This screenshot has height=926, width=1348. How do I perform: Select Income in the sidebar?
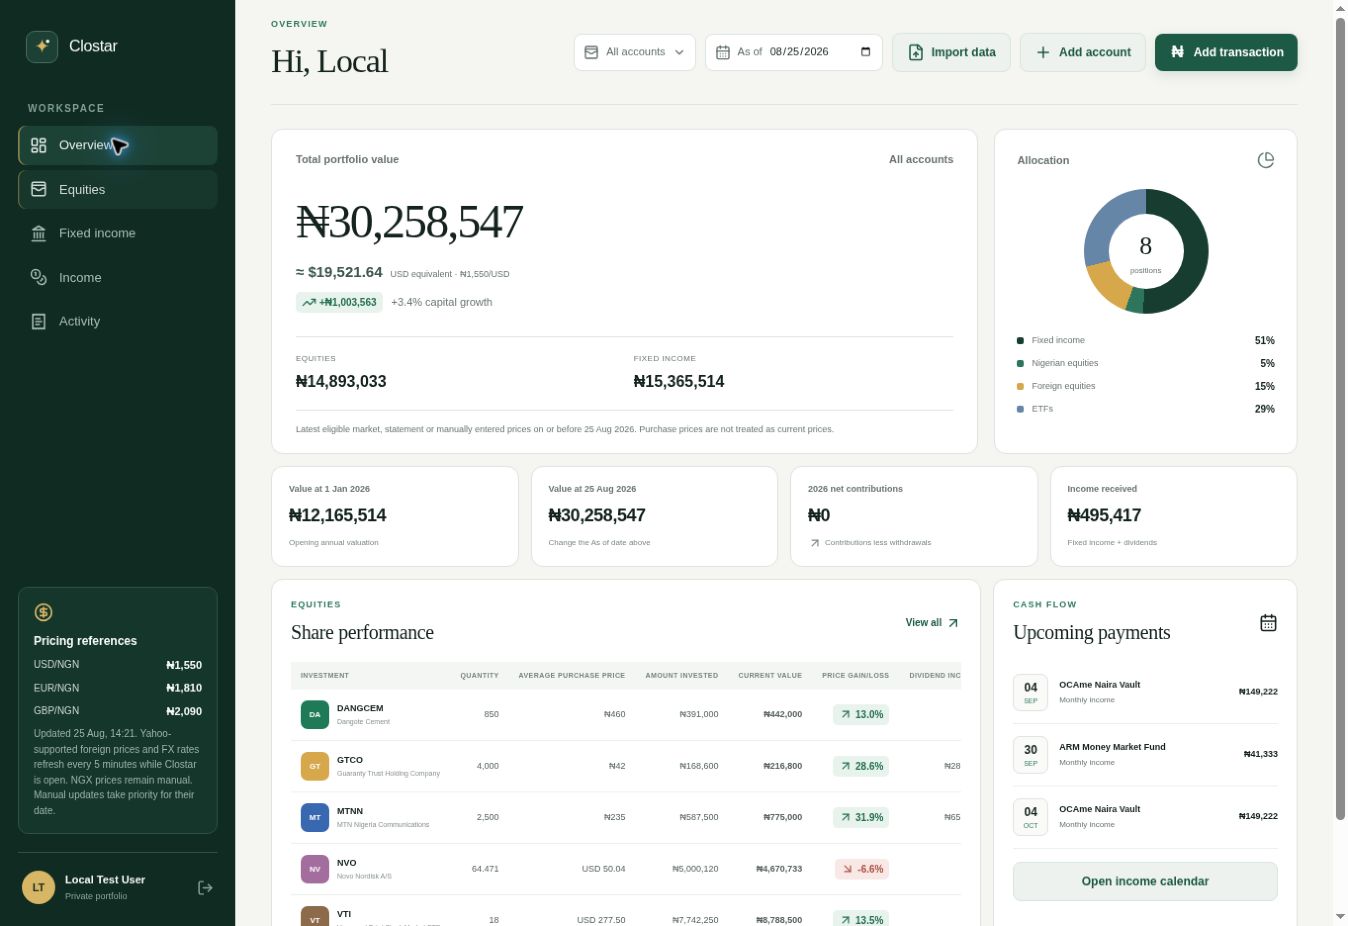(118, 277)
